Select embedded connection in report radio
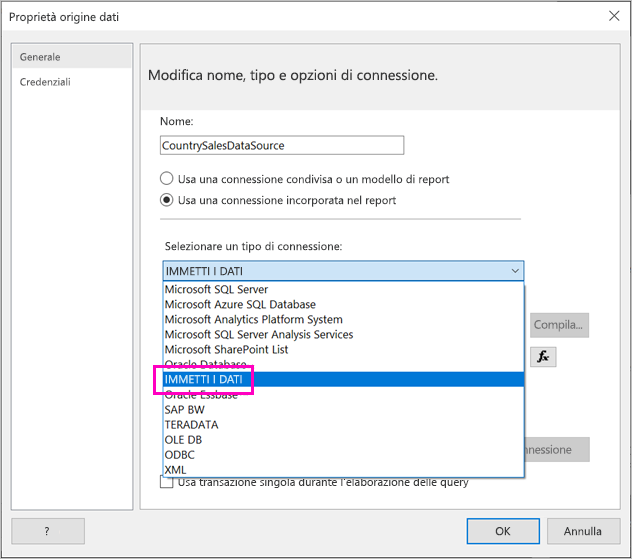The image size is (632, 559). point(166,200)
